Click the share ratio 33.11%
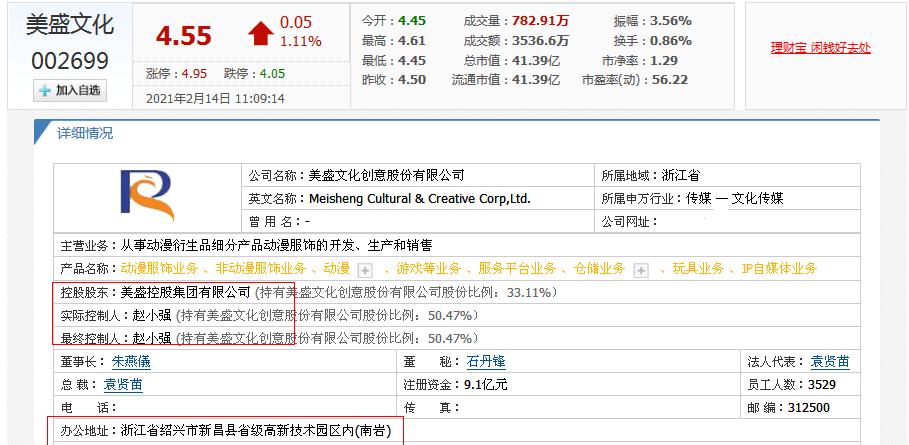 pyautogui.click(x=529, y=293)
